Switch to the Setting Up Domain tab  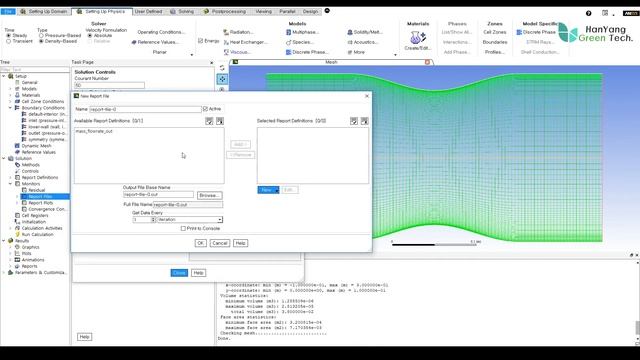pyautogui.click(x=44, y=11)
